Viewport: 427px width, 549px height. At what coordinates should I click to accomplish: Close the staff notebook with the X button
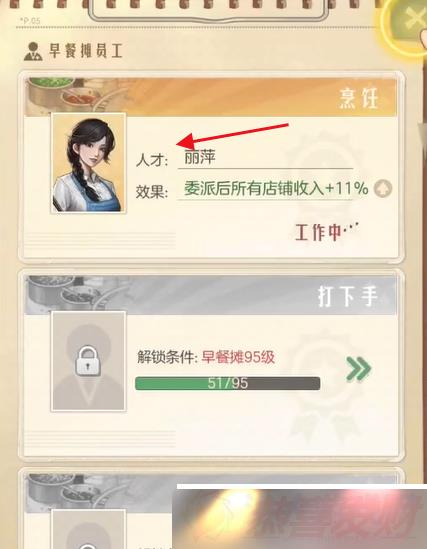point(410,21)
